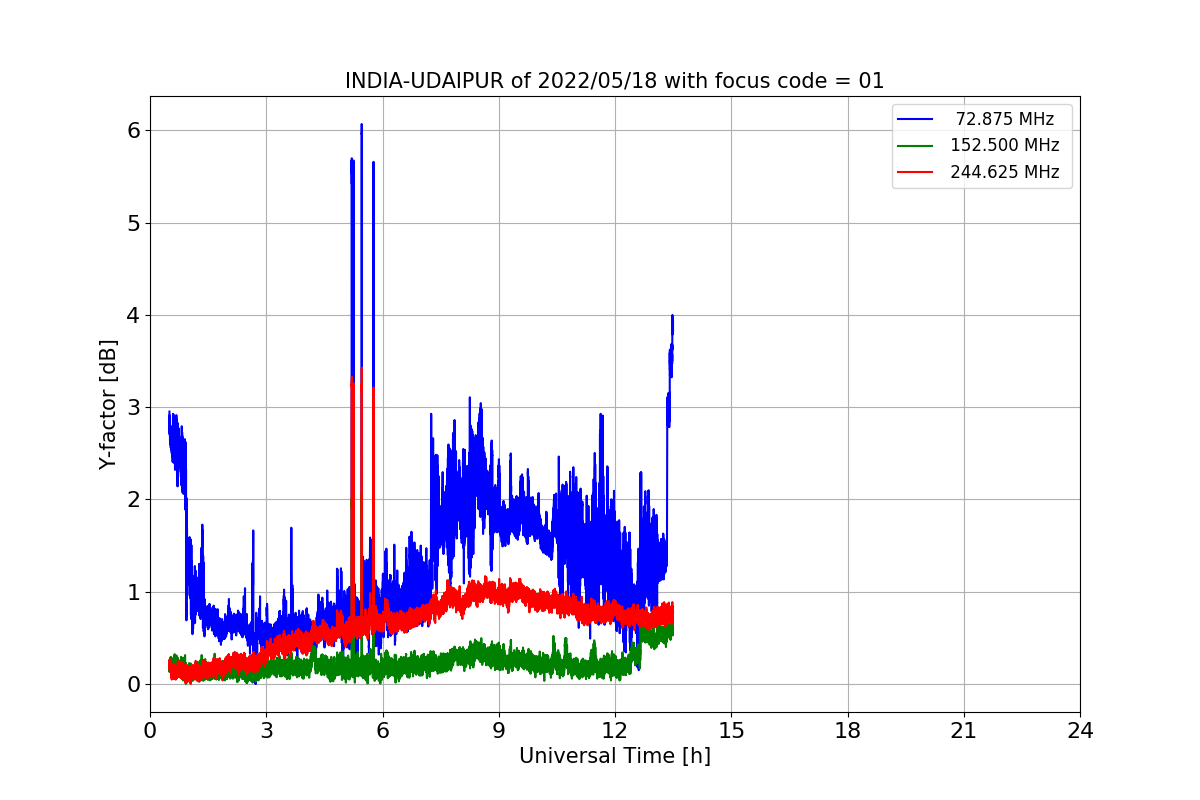Click x-axis tick label 0
1200x800 pixels.
click(150, 731)
